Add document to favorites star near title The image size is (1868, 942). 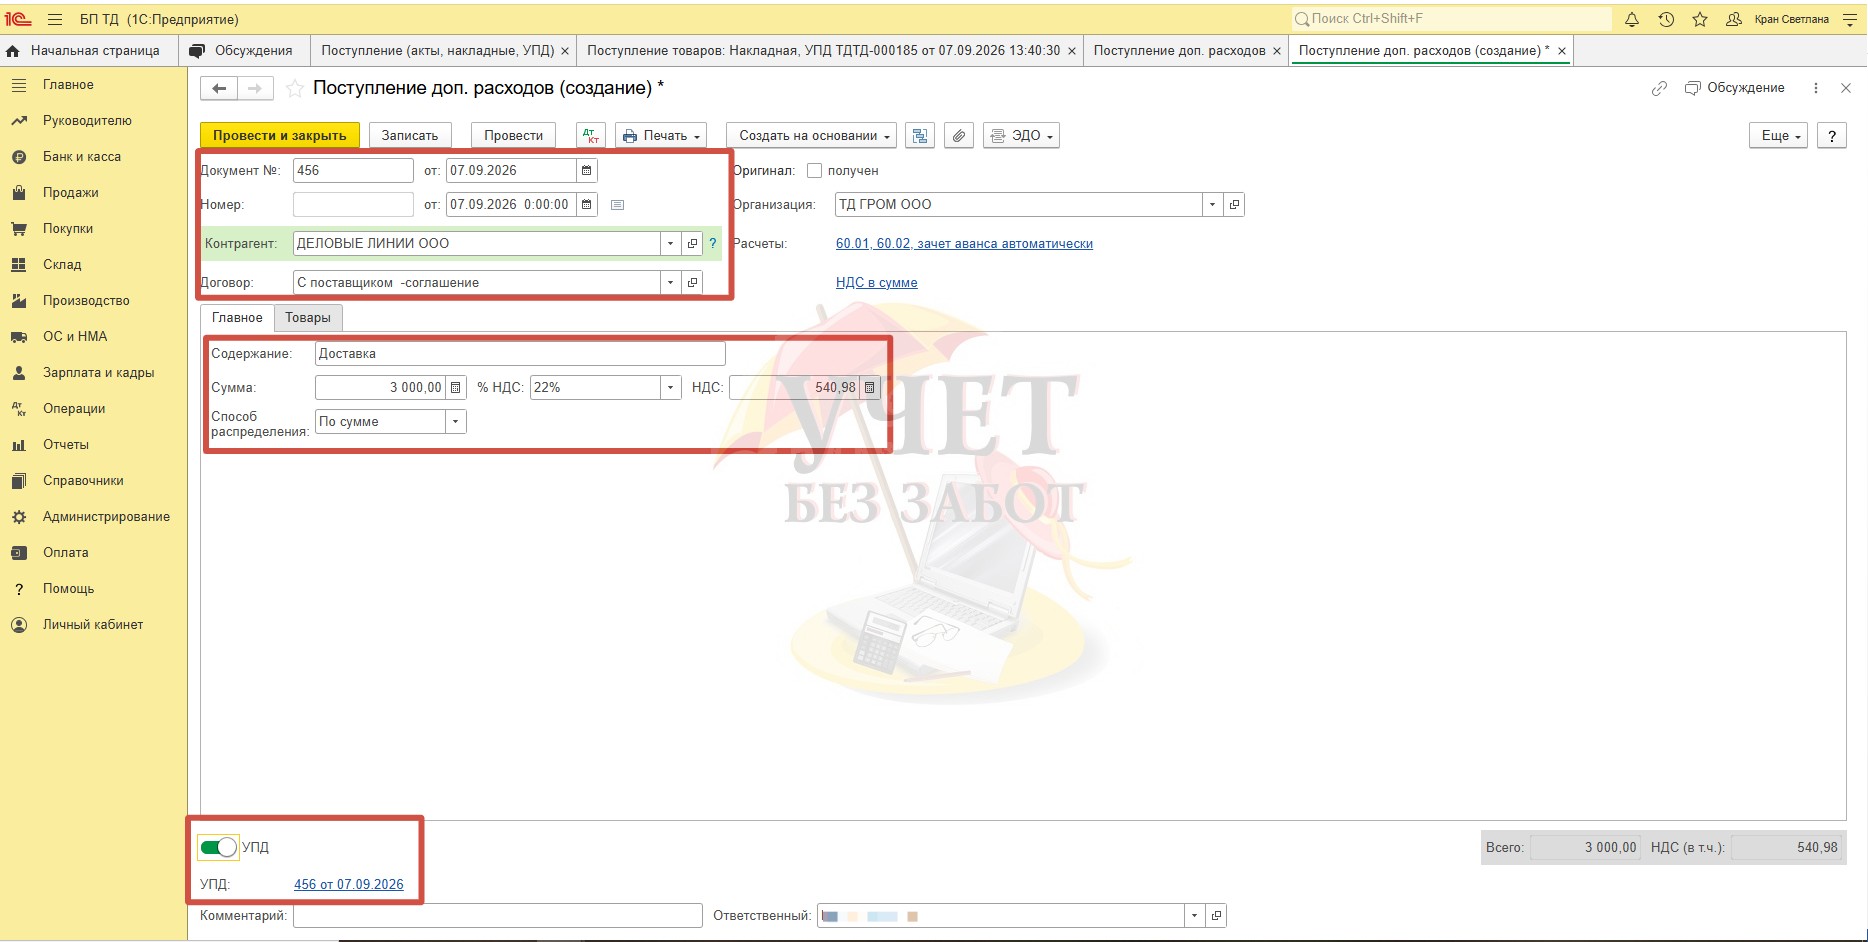(295, 88)
